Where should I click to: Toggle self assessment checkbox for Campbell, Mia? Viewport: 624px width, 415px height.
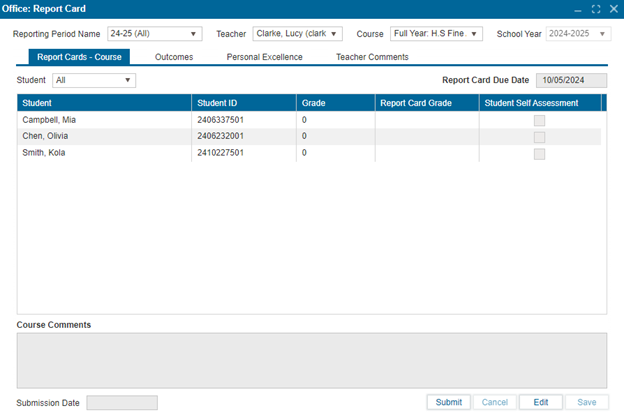click(x=539, y=120)
